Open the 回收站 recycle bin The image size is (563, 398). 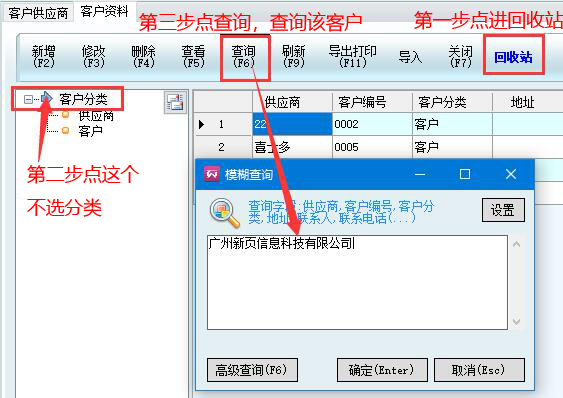(x=513, y=57)
